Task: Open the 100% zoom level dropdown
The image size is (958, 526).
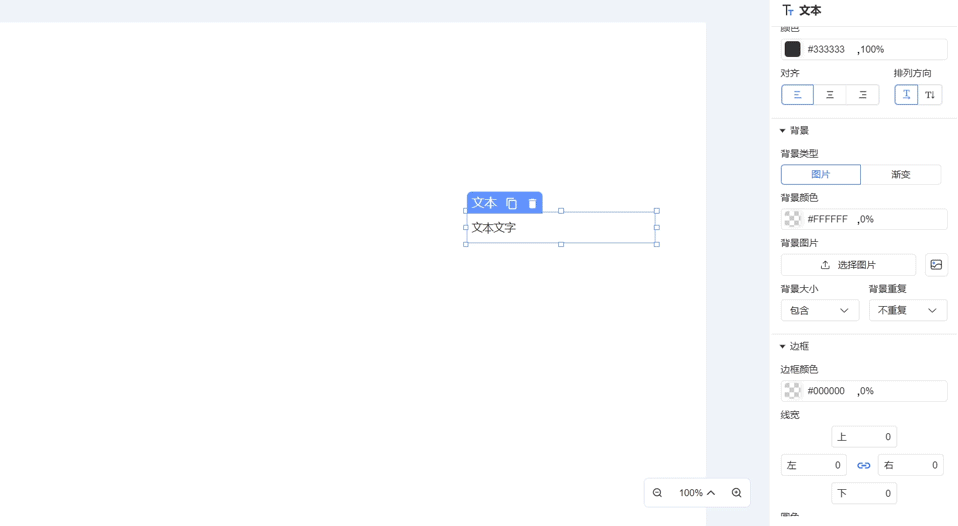Action: coord(697,493)
